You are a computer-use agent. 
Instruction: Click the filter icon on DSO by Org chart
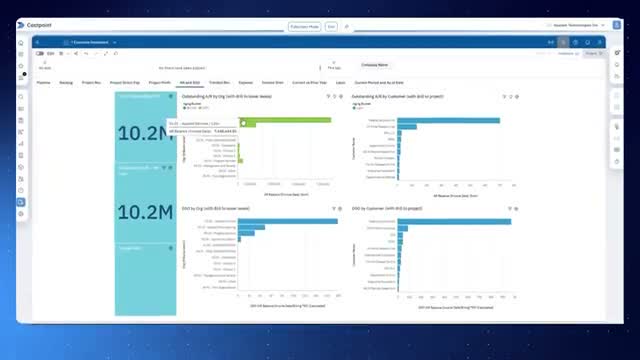pyautogui.click(x=334, y=209)
